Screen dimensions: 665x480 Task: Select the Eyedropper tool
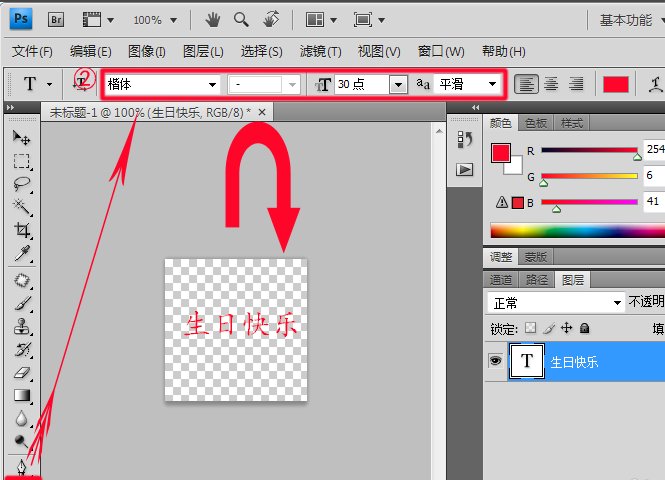[22, 253]
